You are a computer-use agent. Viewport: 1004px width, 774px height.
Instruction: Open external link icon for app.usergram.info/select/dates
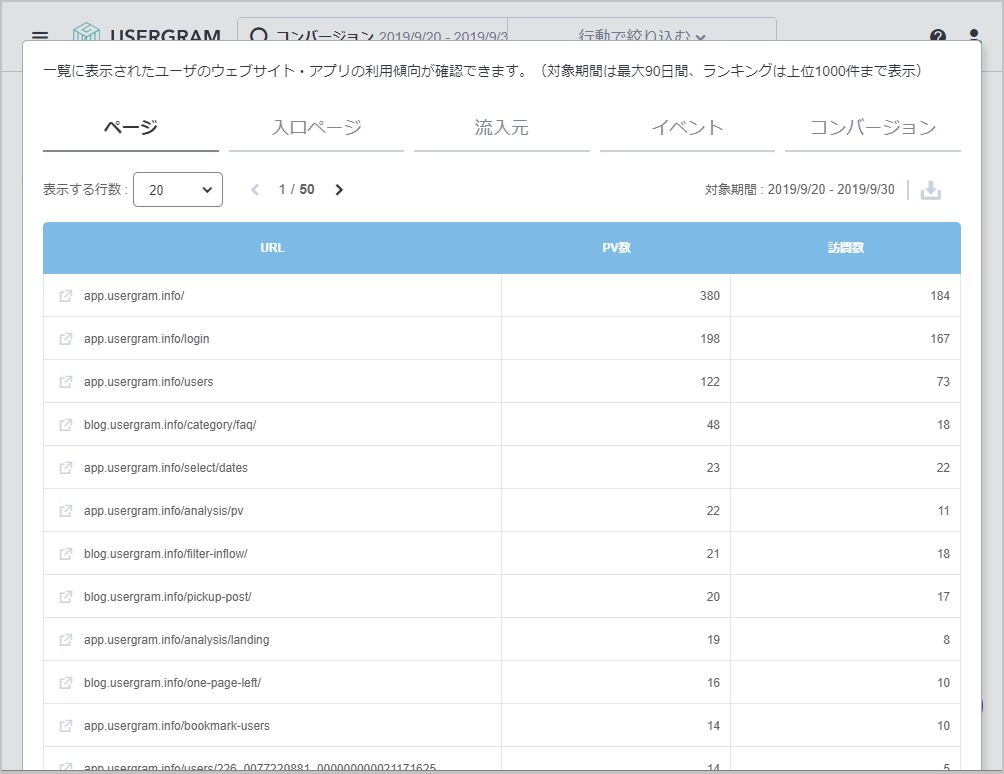[x=66, y=468]
